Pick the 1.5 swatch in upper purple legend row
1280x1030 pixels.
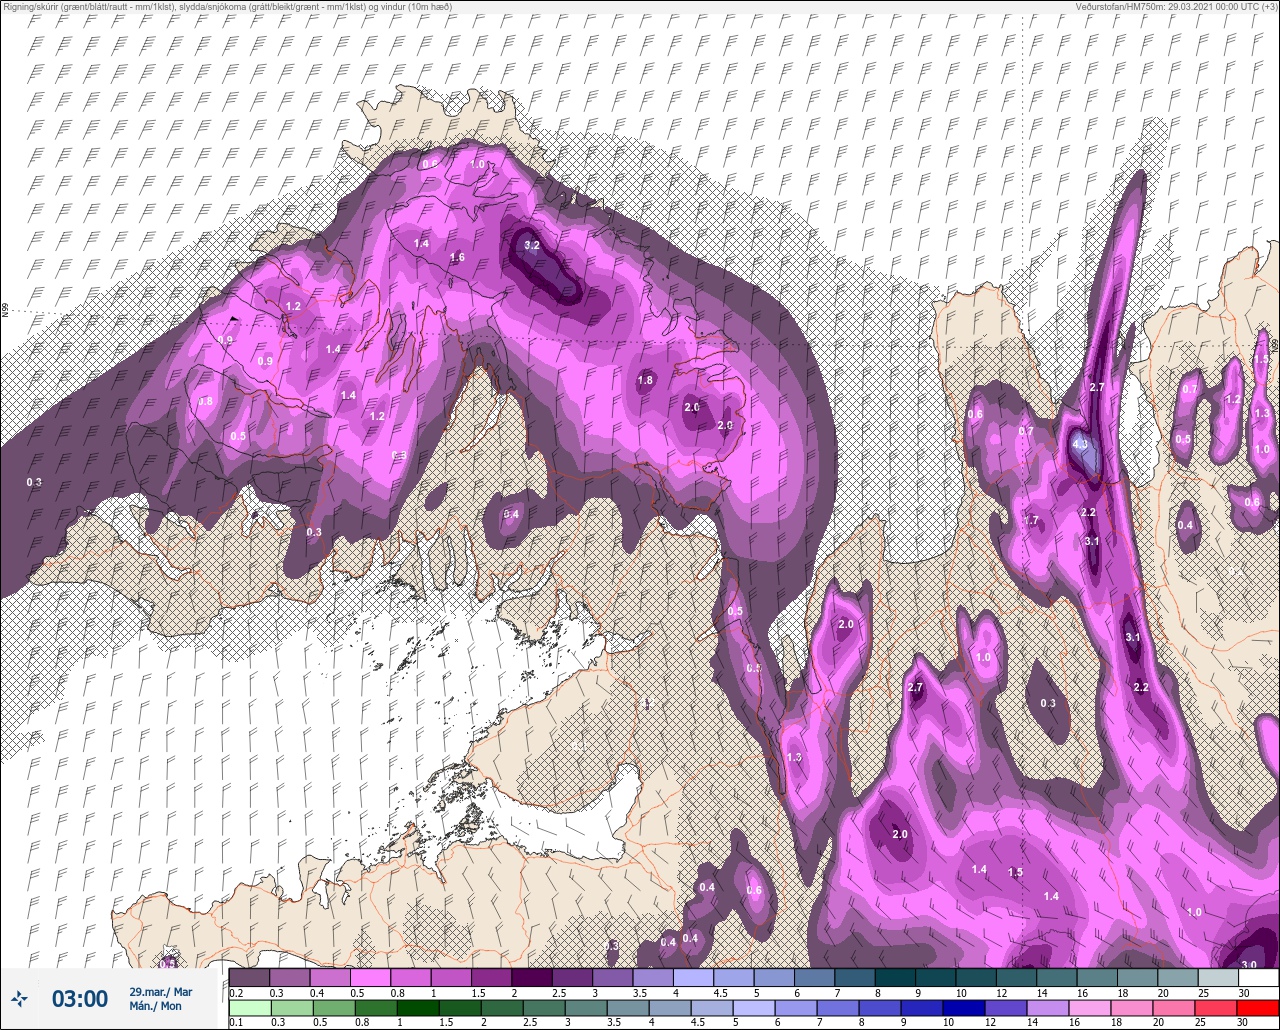[491, 976]
